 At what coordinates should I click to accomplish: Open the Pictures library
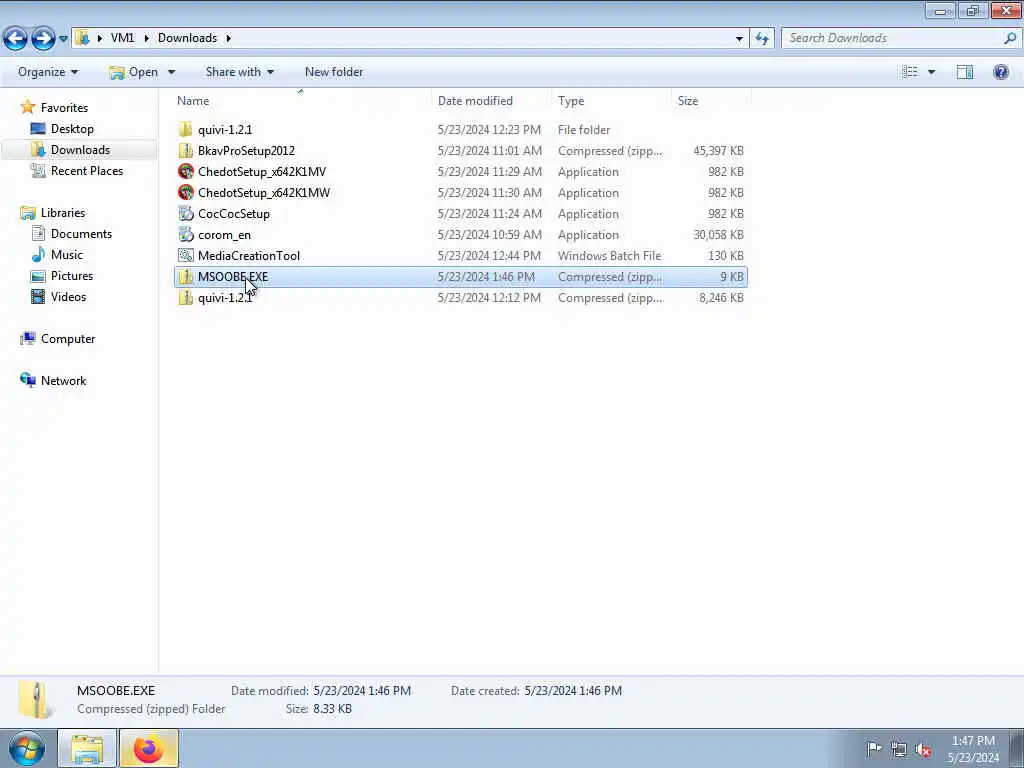coord(72,276)
